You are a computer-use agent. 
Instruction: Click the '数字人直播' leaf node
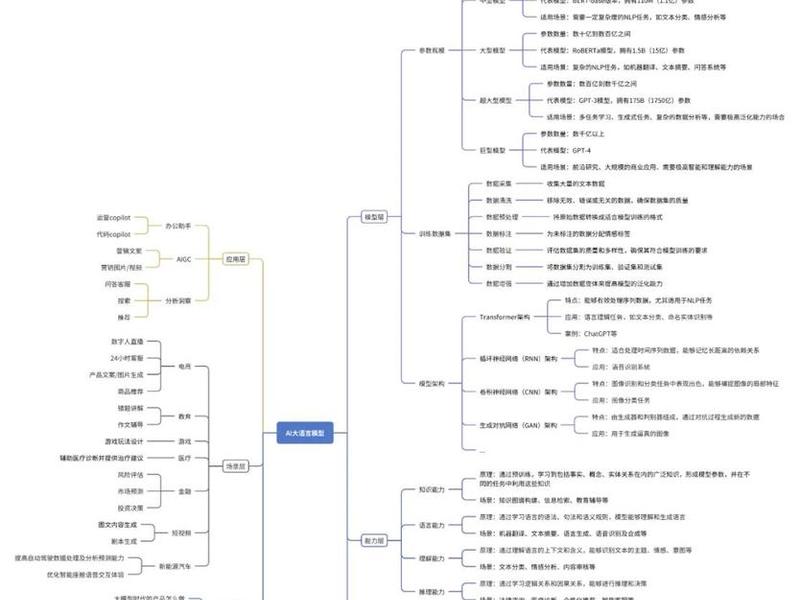click(128, 342)
